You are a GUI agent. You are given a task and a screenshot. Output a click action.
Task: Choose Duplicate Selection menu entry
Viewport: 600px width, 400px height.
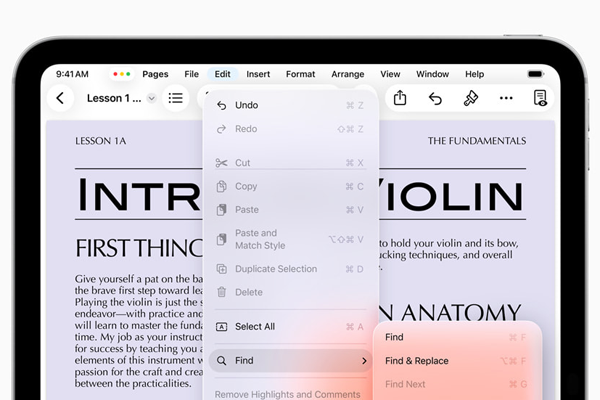pos(290,269)
